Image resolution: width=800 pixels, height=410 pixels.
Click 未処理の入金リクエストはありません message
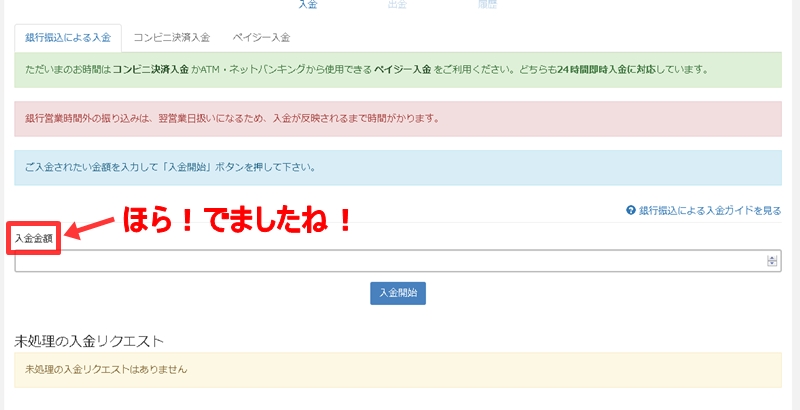click(106, 369)
